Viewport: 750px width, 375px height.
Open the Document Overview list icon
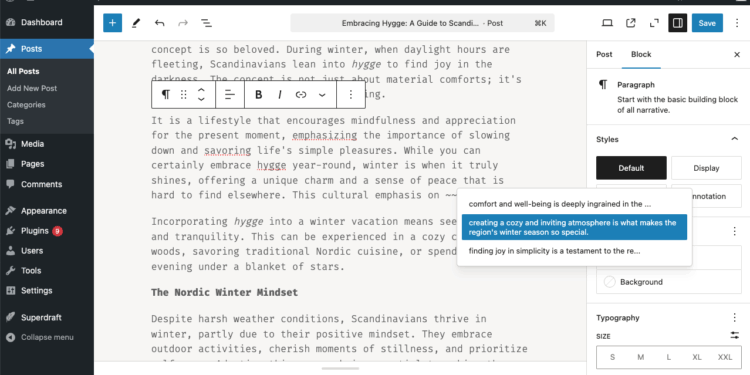(x=206, y=23)
